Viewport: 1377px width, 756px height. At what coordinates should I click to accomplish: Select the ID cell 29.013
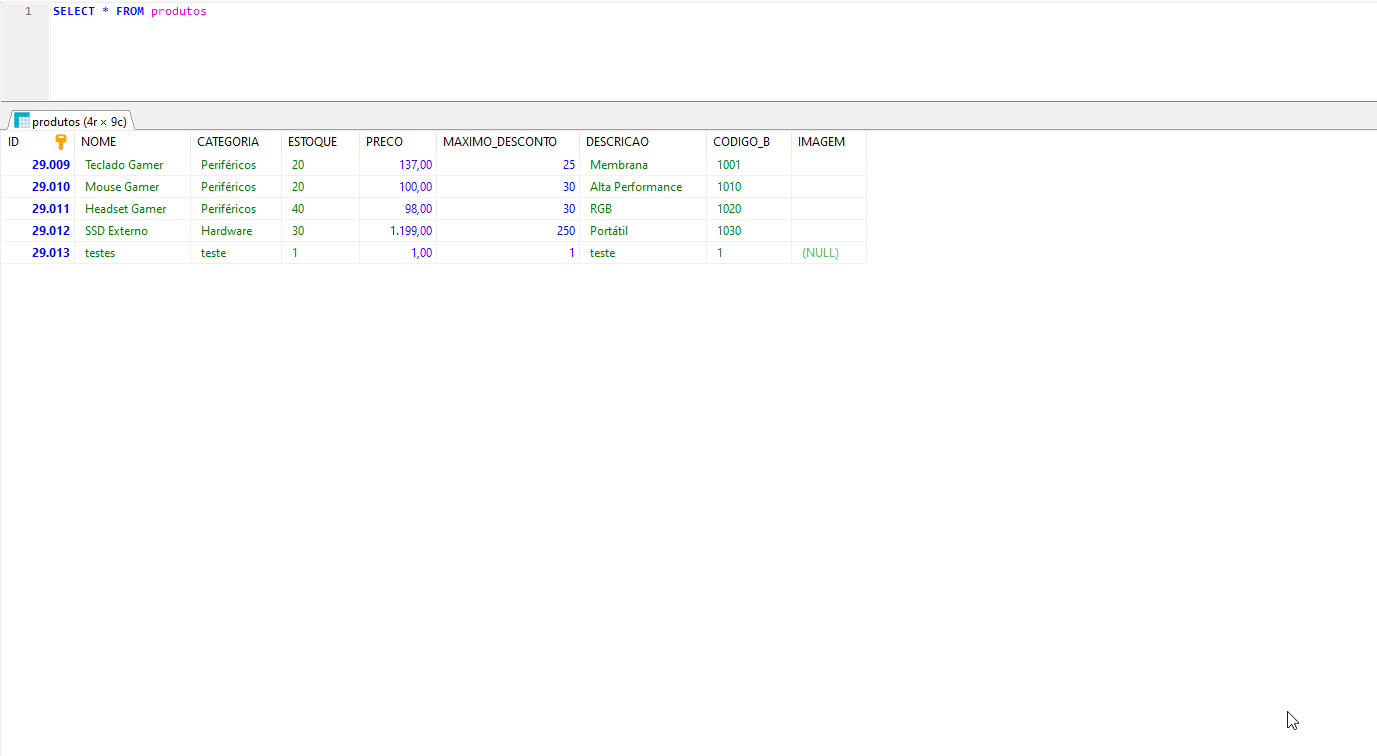38,253
